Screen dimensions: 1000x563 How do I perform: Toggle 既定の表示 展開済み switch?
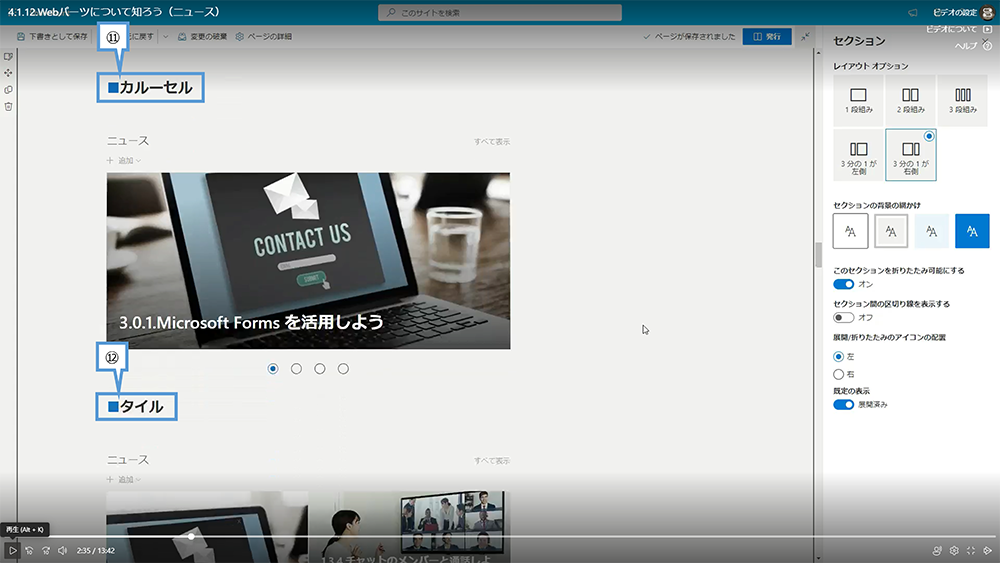[843, 405]
